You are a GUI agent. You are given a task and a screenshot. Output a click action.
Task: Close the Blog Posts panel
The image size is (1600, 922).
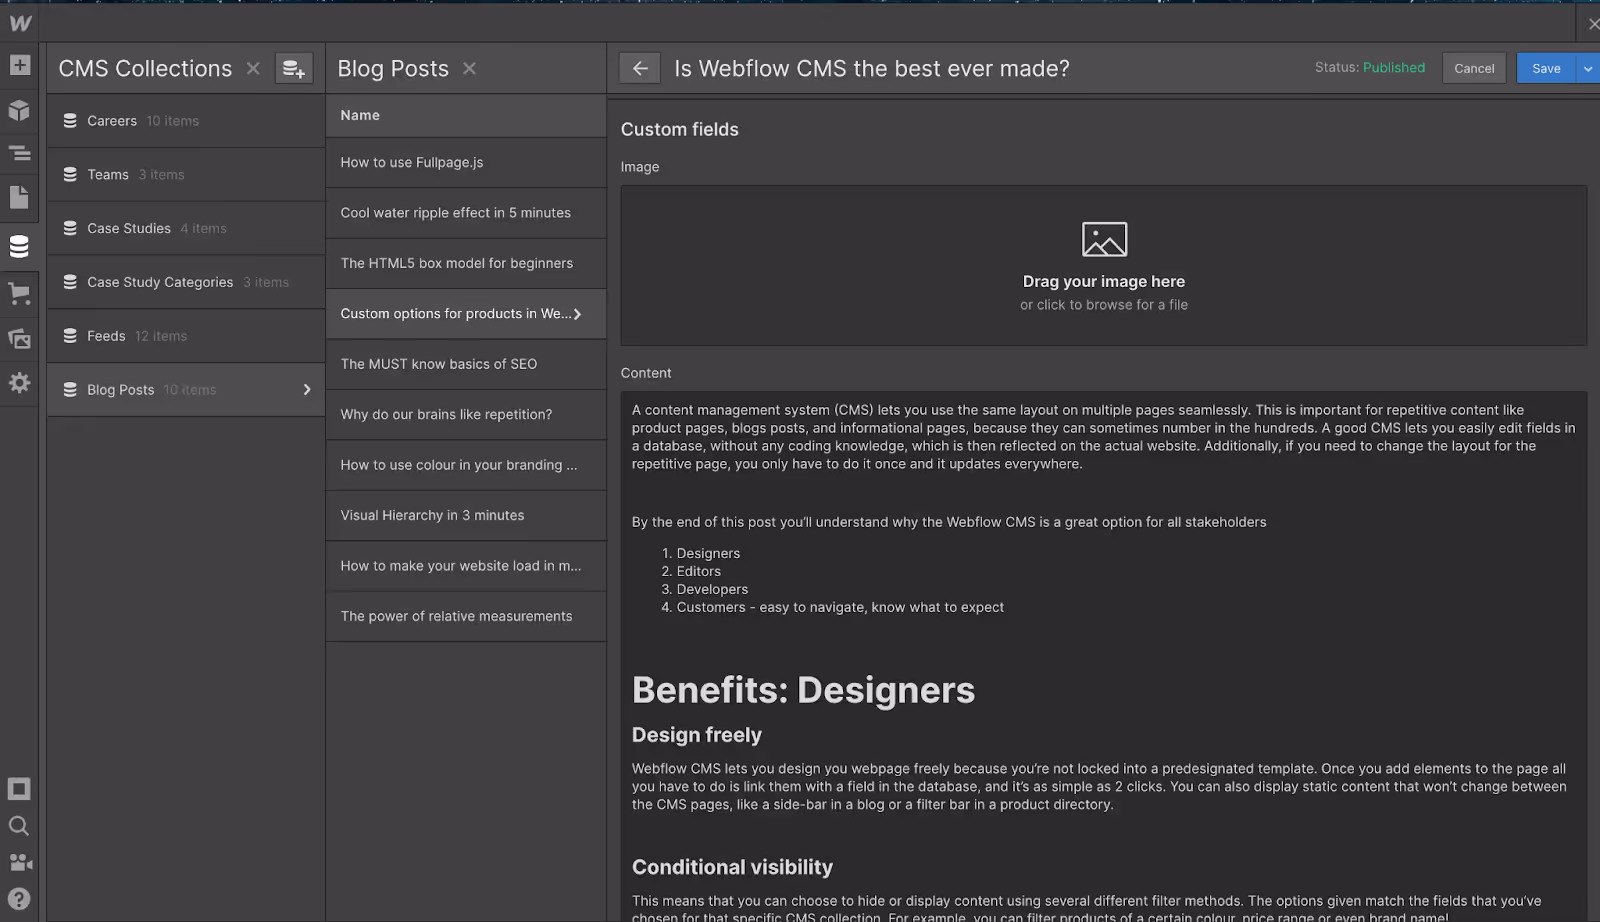click(469, 68)
